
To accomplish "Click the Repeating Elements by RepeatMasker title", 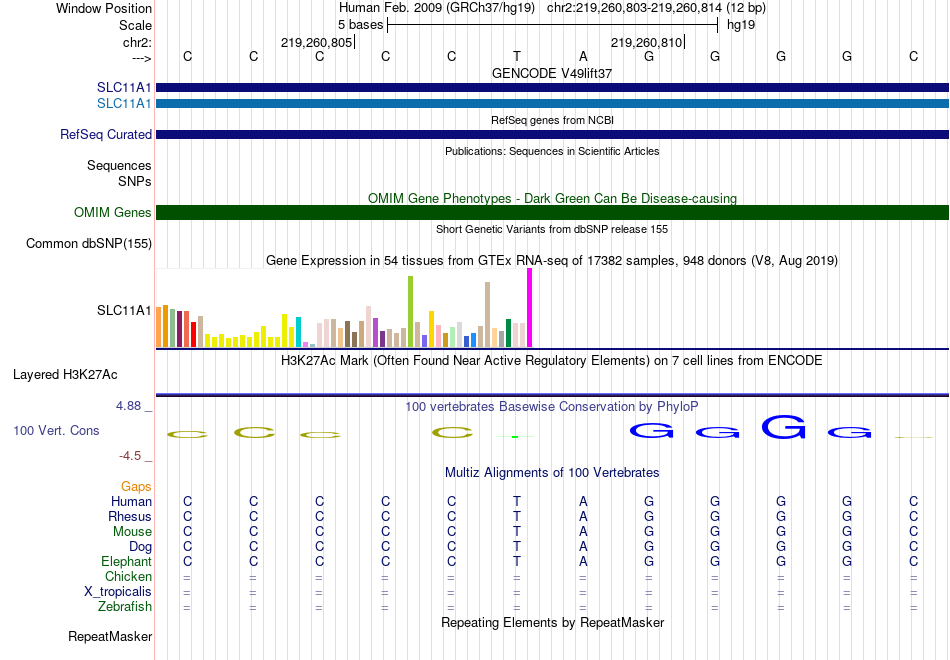I will click(553, 622).
